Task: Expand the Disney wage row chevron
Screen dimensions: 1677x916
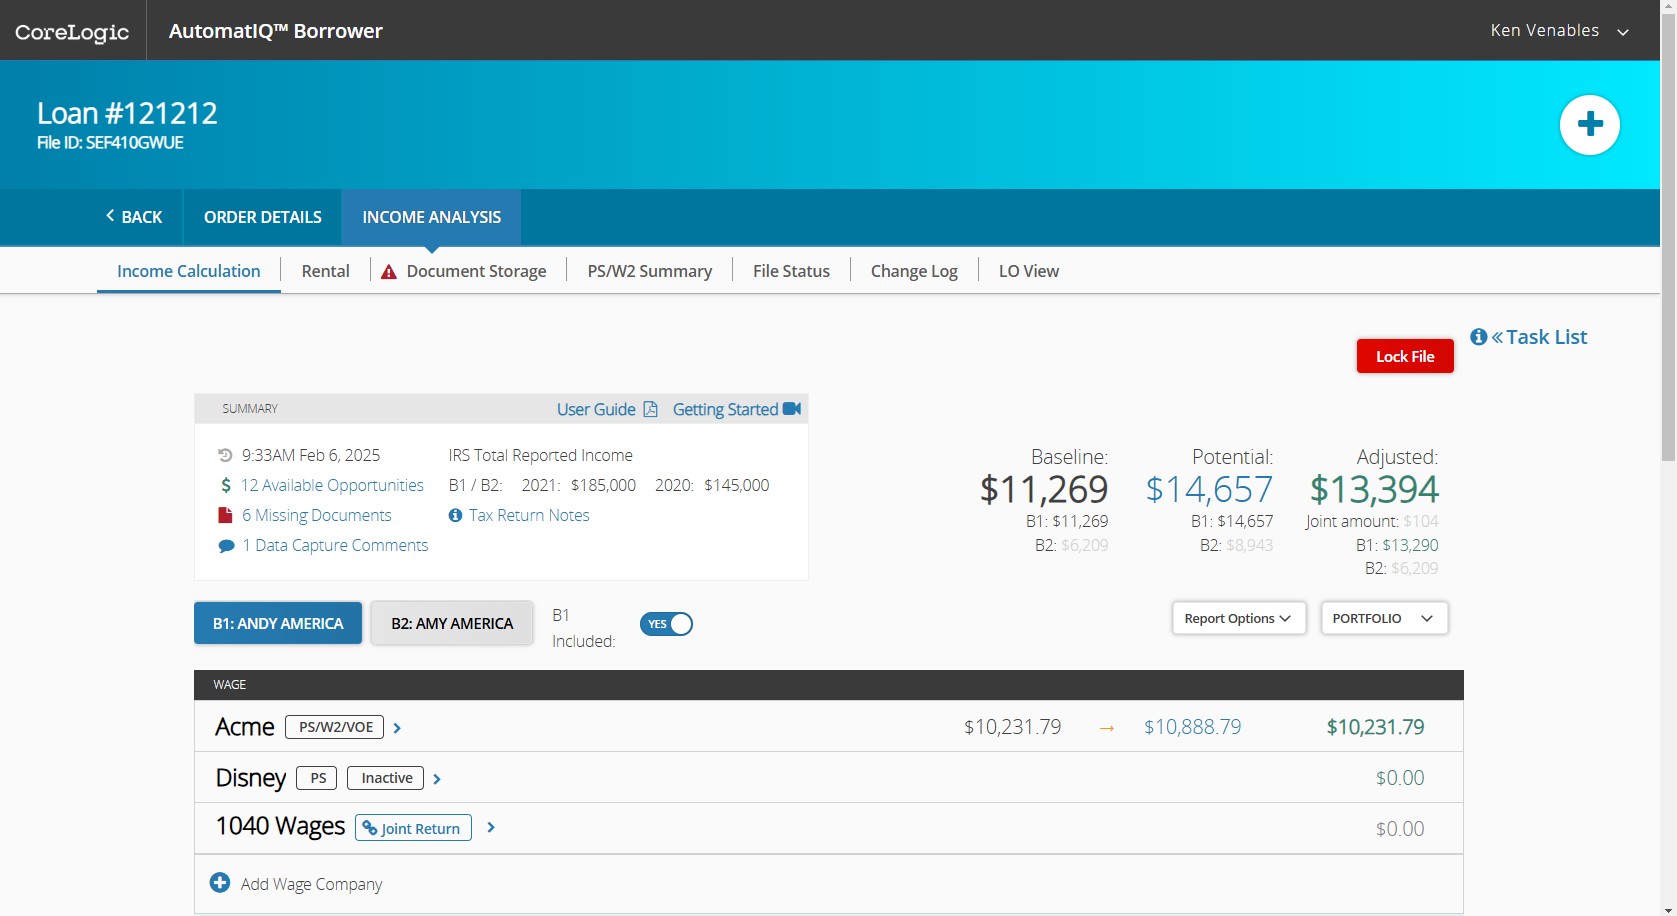Action: [437, 779]
